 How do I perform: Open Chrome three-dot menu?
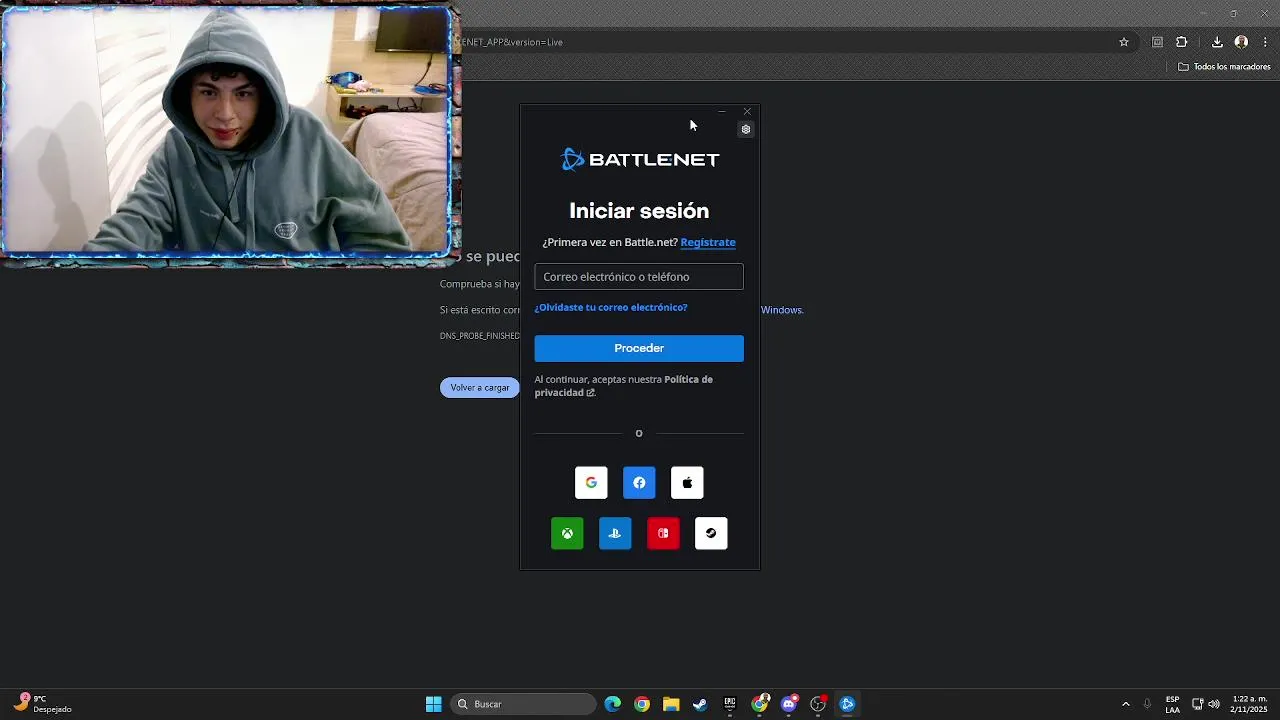point(1265,42)
